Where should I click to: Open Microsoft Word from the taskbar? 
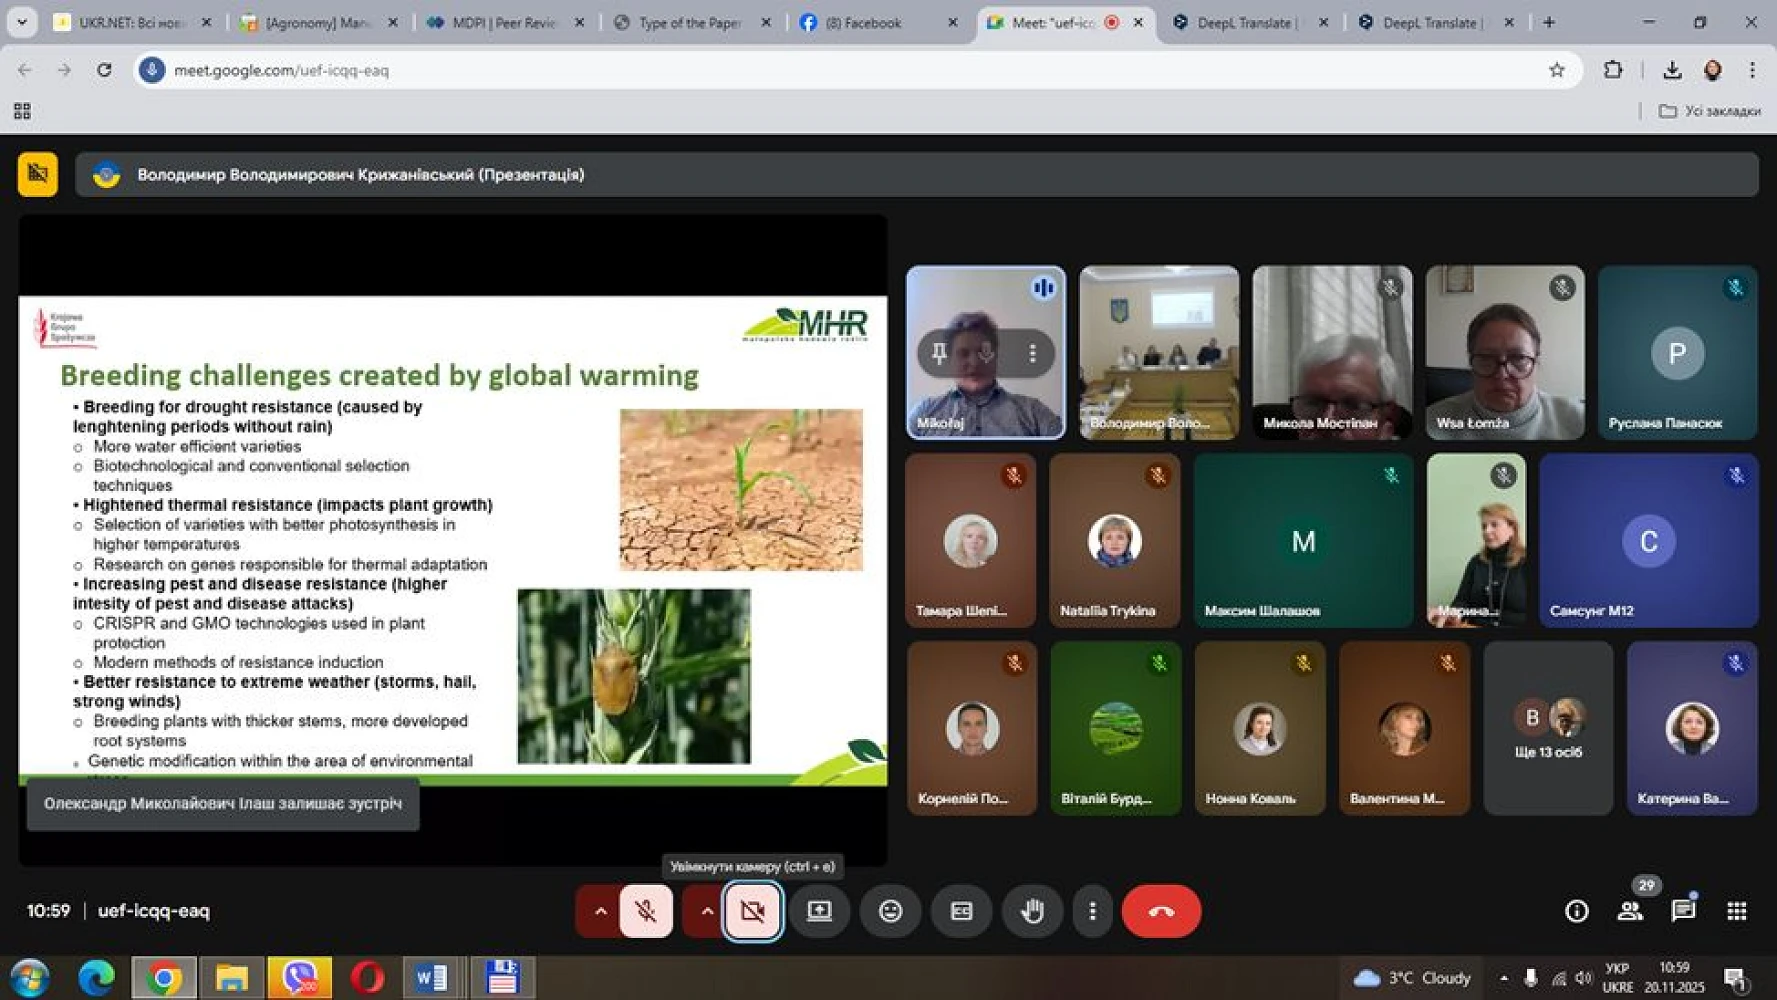click(431, 977)
